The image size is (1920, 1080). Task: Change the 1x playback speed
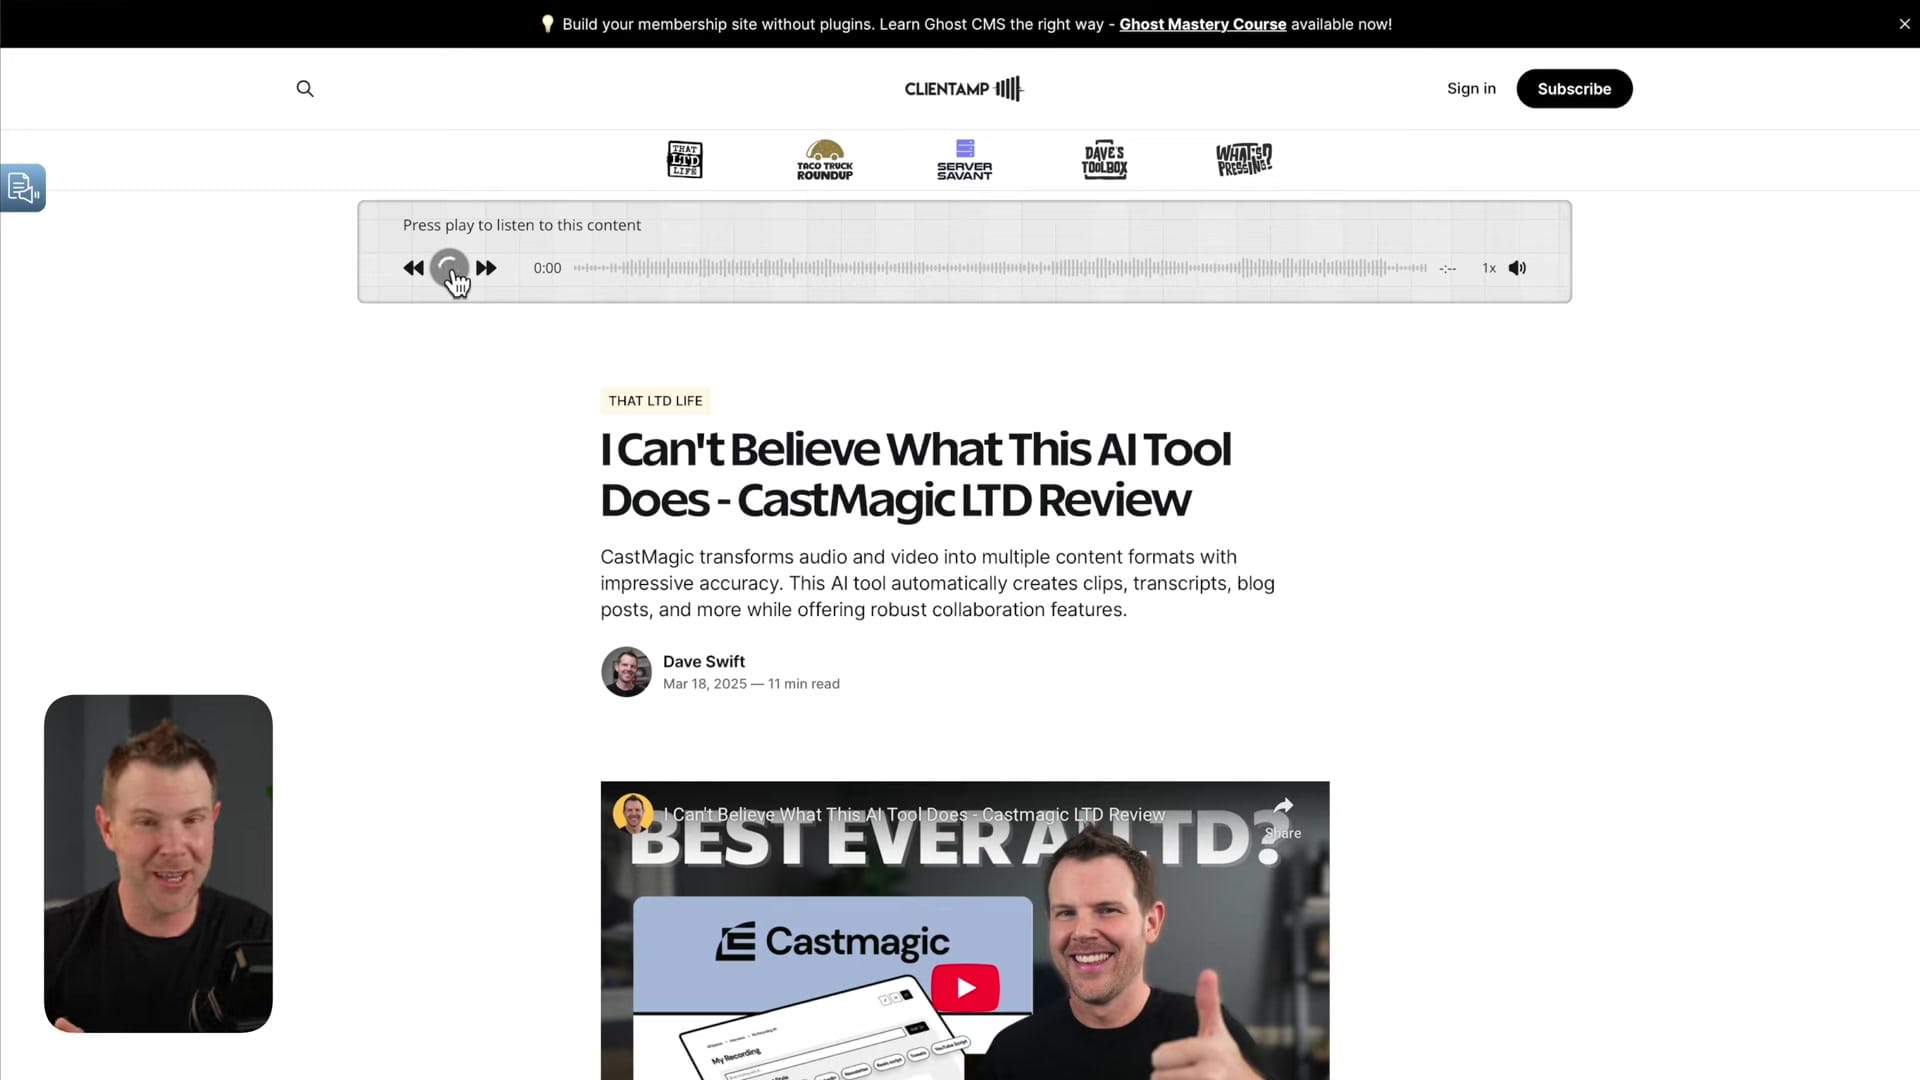point(1489,268)
